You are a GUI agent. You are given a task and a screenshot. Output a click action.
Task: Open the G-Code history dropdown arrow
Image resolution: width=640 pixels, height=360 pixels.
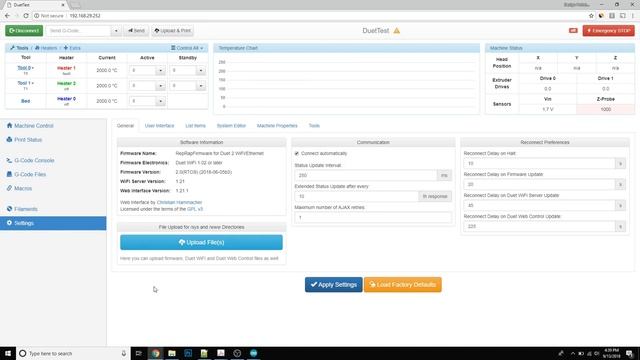[x=116, y=31]
